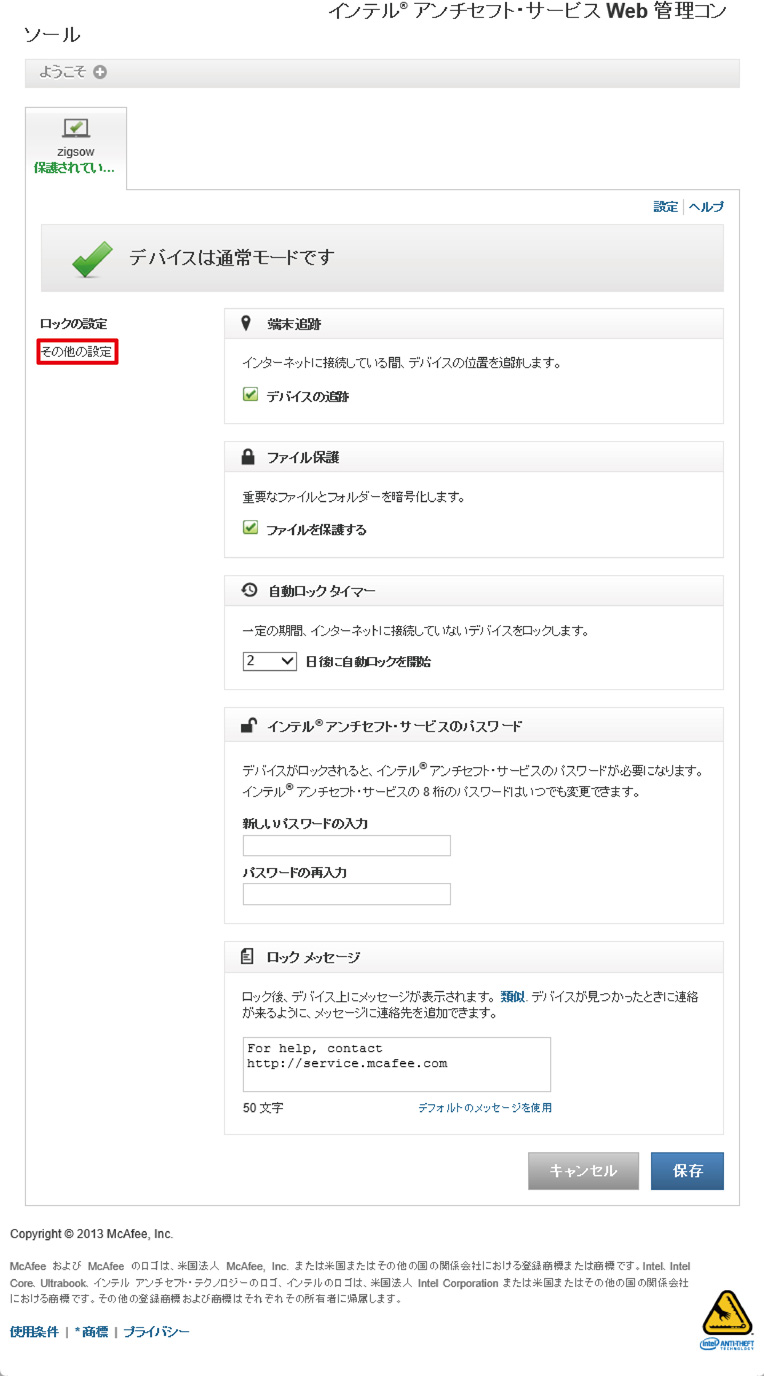Open the 設定 link at top right
This screenshot has width=764, height=1376.
click(666, 207)
